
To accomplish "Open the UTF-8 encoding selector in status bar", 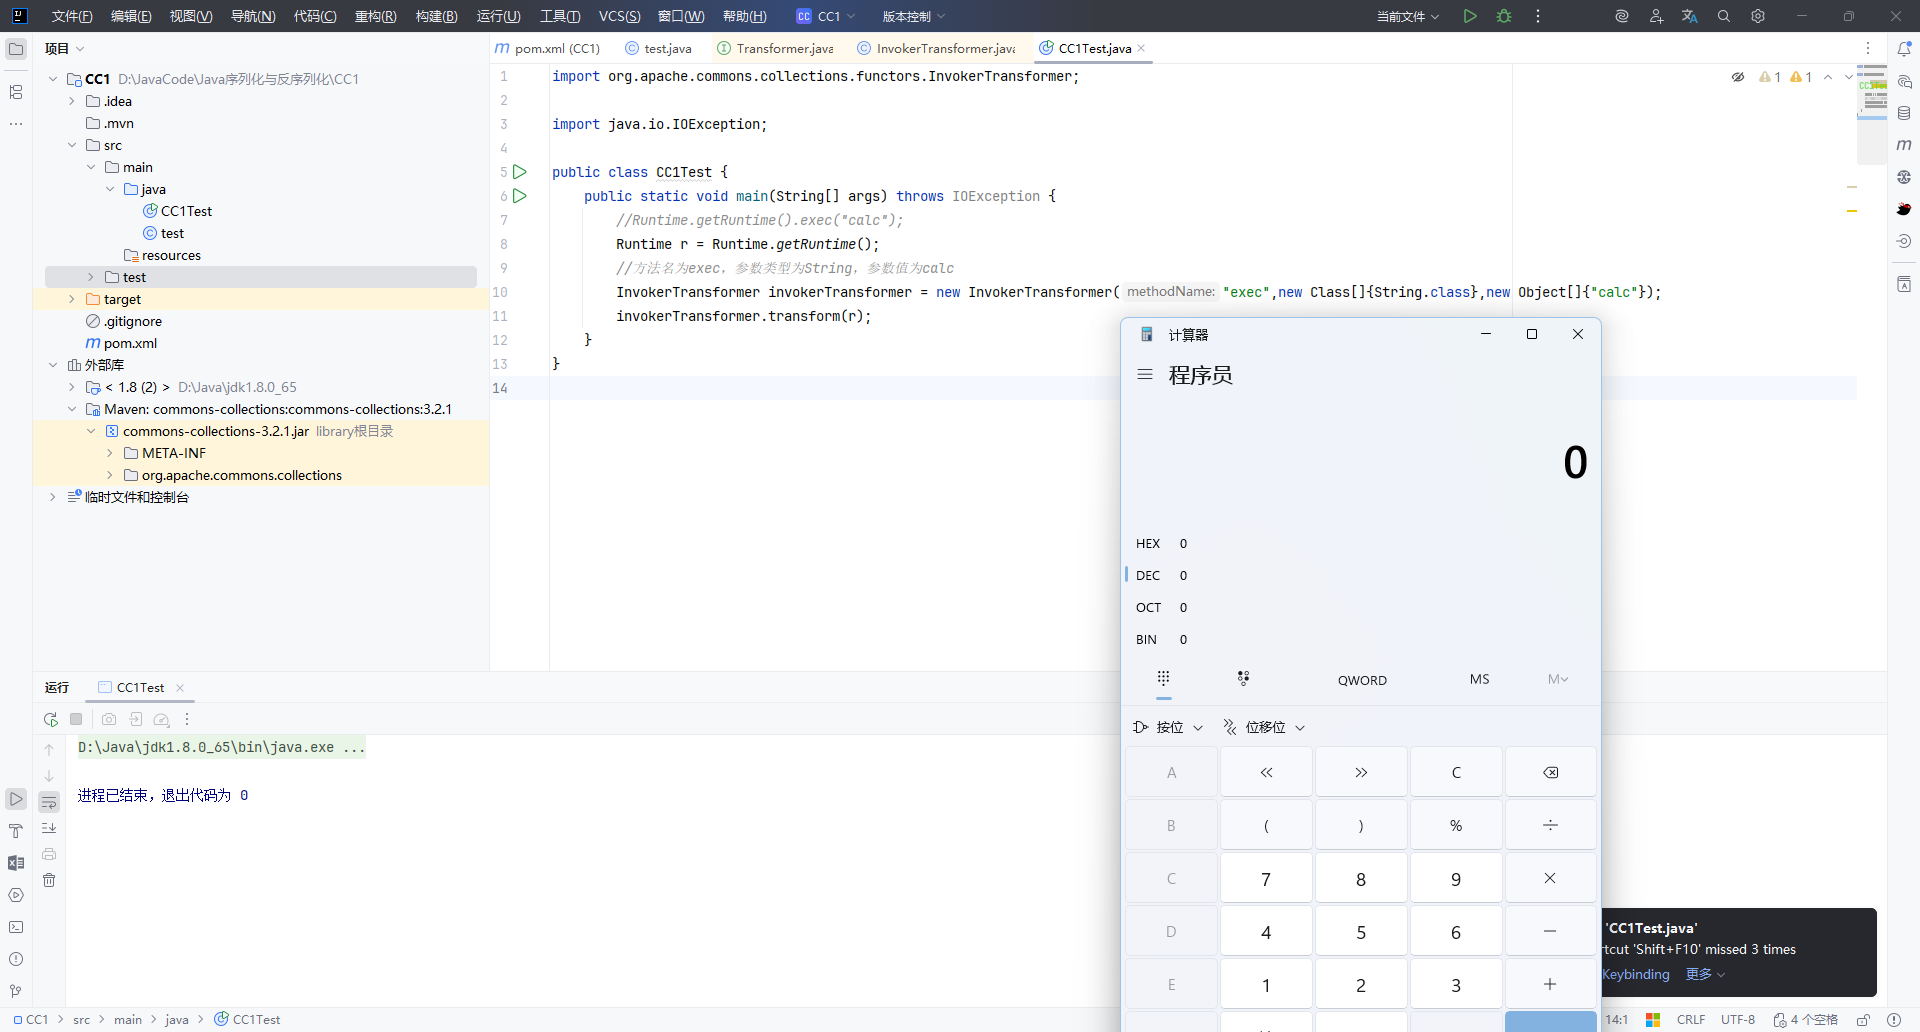I will click(1738, 1020).
